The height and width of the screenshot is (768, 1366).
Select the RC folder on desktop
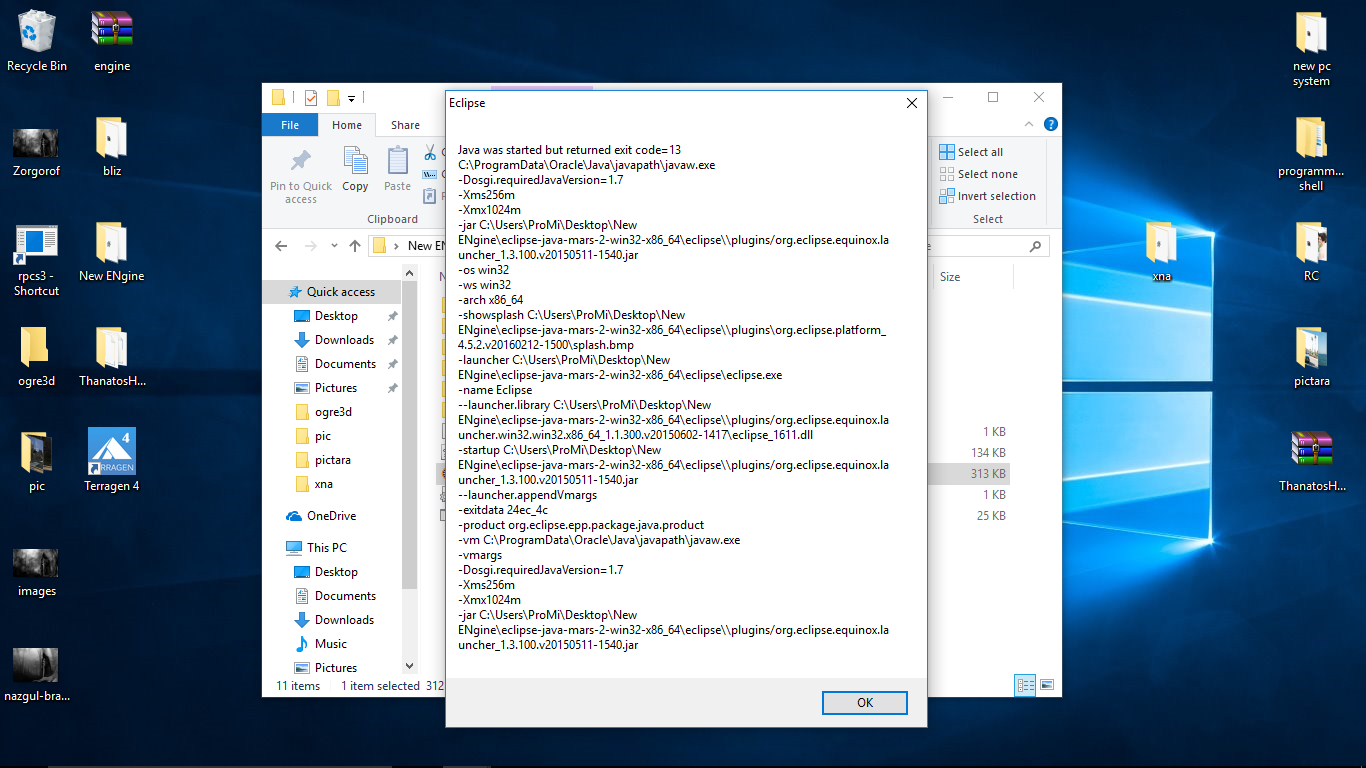[1311, 251]
